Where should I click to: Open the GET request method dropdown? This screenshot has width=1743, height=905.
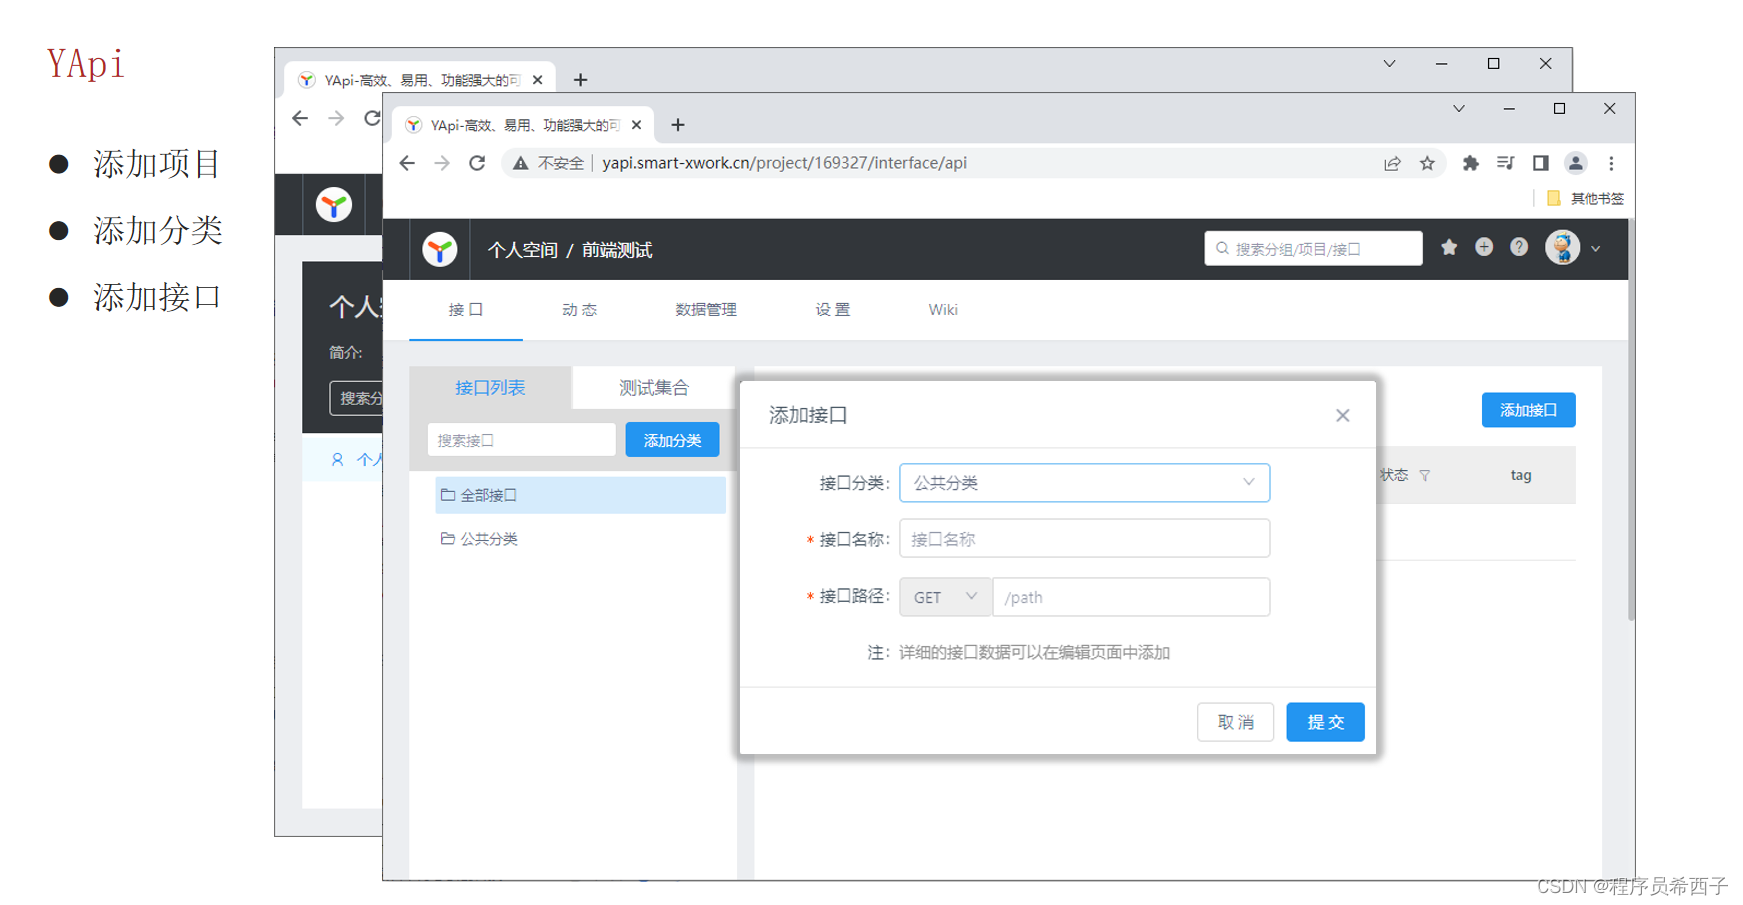pyautogui.click(x=945, y=597)
